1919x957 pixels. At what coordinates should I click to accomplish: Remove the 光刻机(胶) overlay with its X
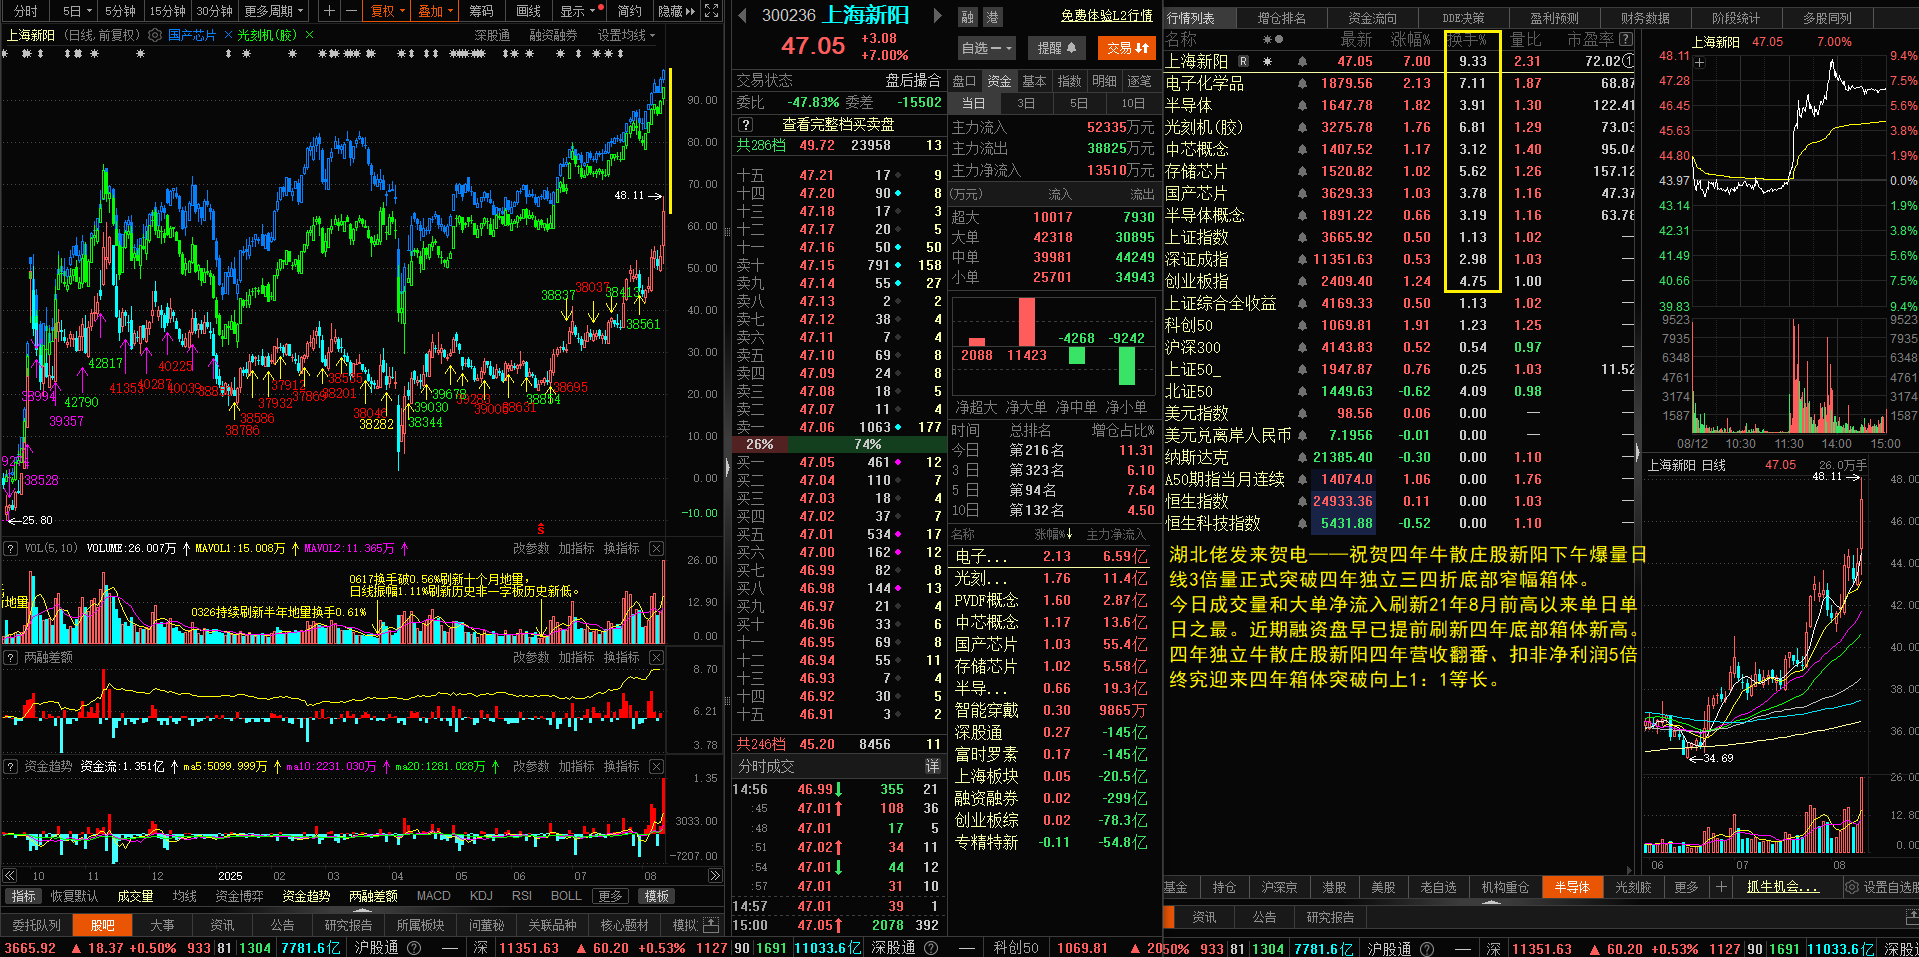click(309, 35)
